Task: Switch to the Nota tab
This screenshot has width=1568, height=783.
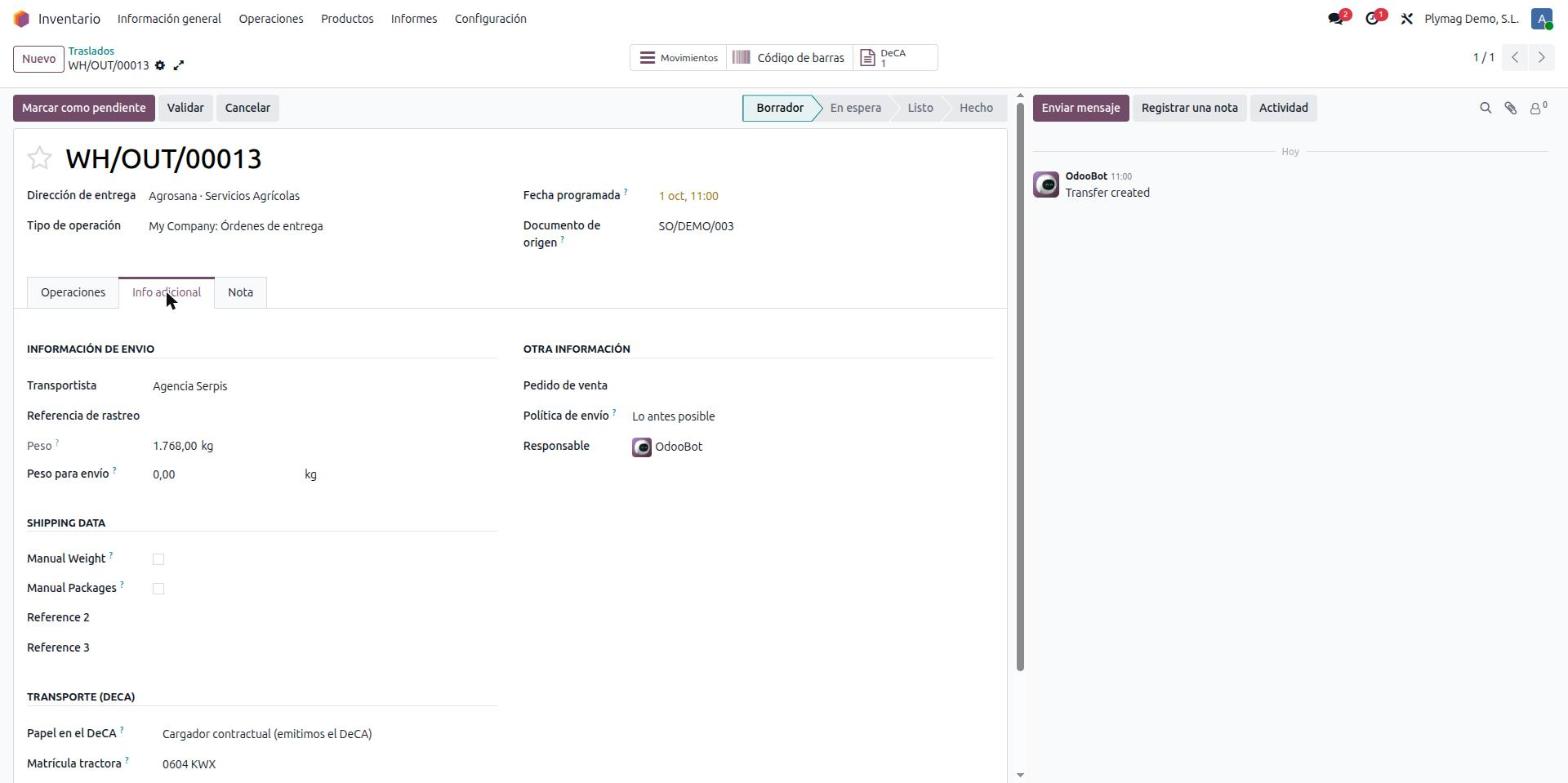Action: [240, 293]
